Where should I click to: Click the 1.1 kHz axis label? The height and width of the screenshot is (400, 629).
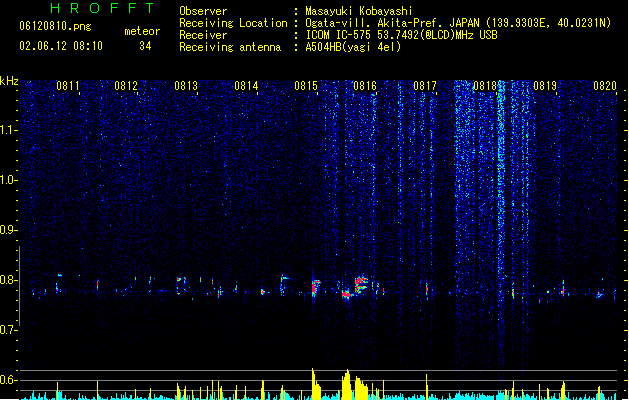click(x=8, y=130)
